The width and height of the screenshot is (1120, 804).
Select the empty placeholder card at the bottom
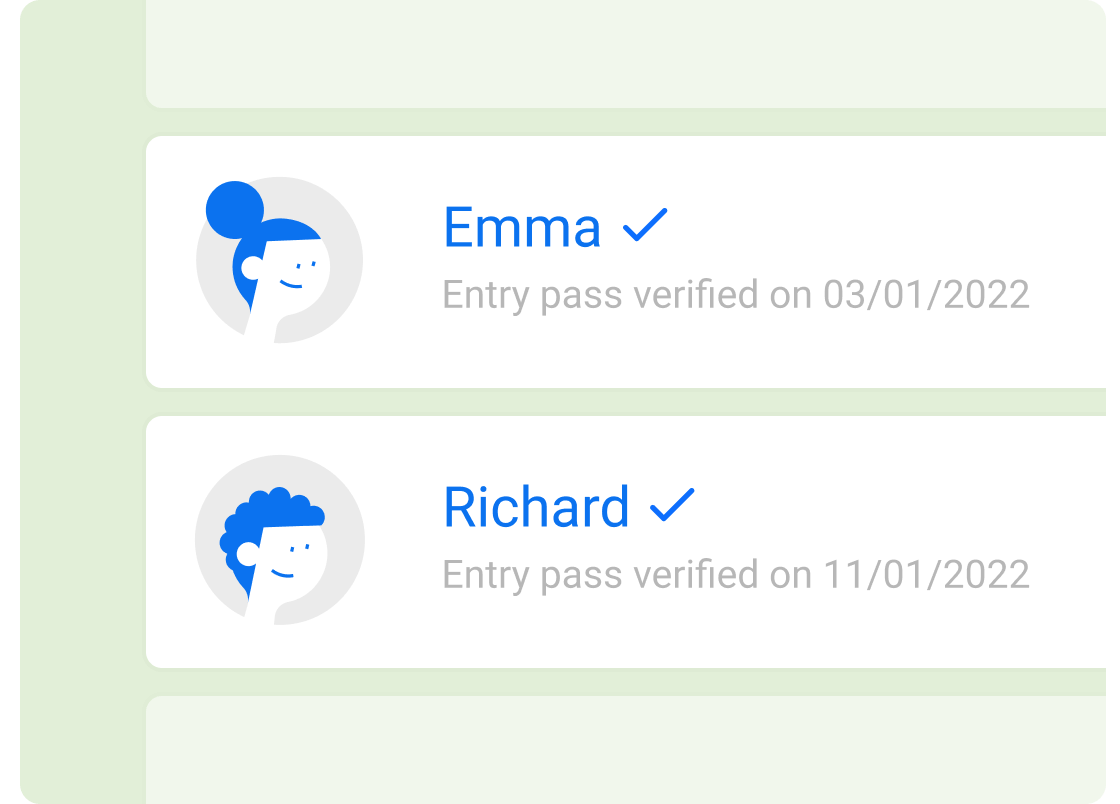(625, 750)
